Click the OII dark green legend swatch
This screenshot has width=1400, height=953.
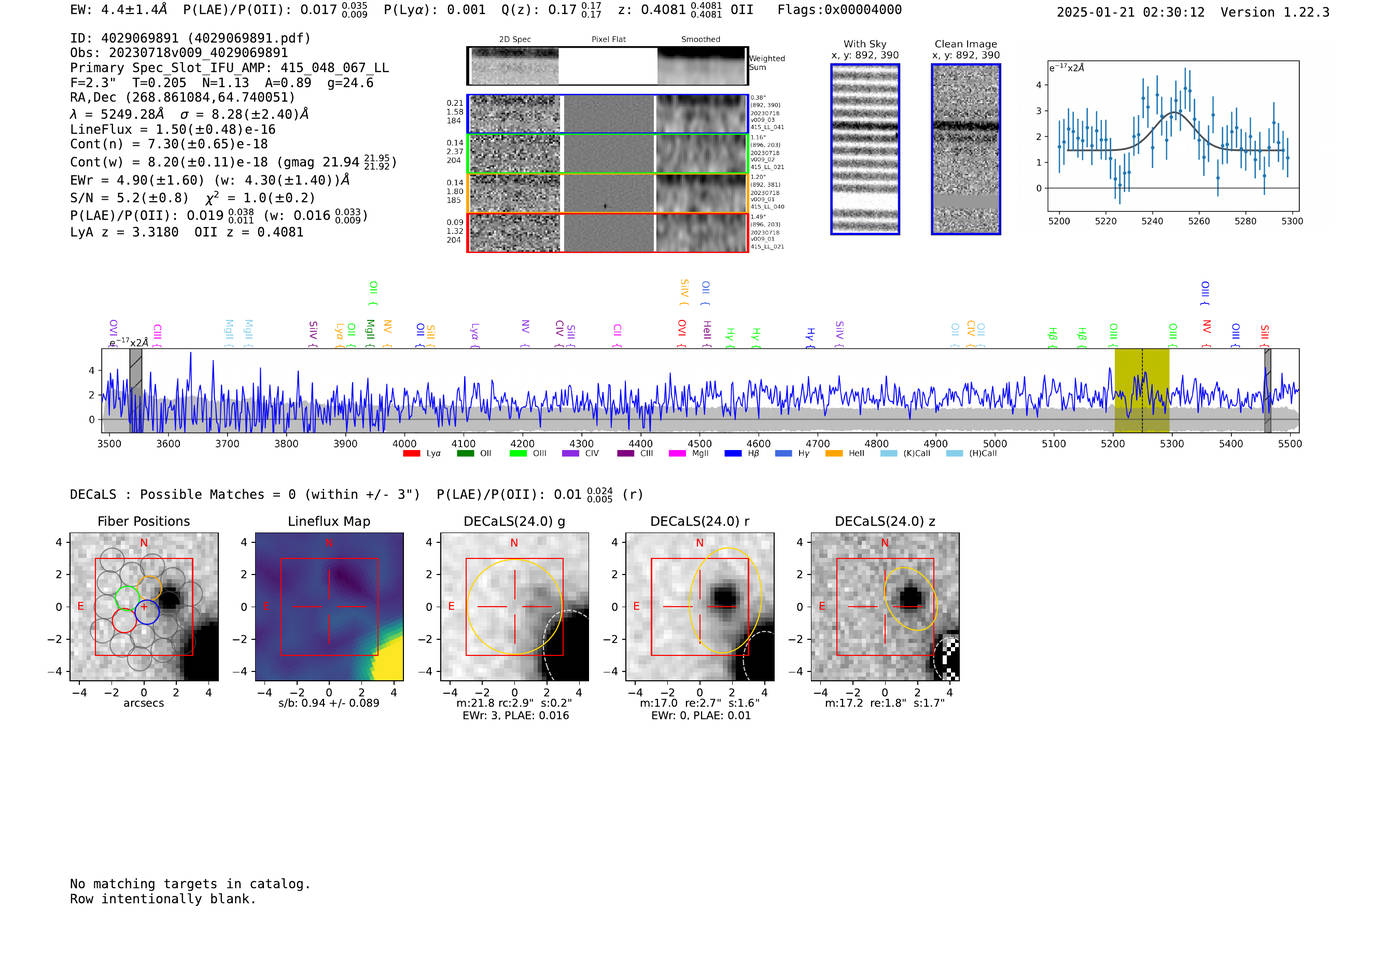(x=465, y=454)
